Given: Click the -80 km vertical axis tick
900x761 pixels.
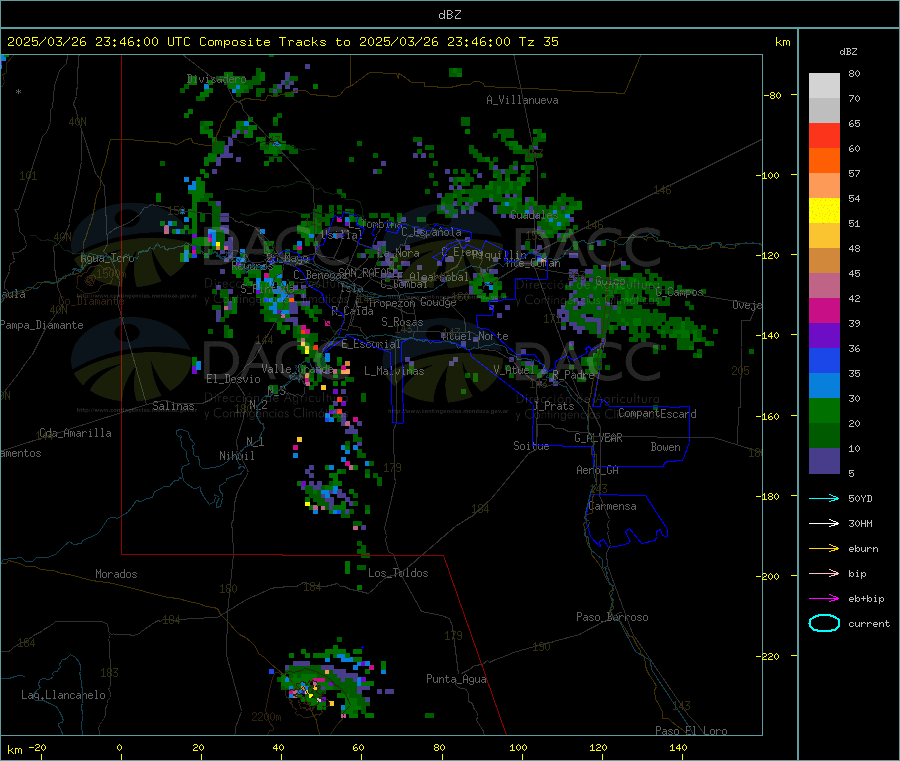Looking at the screenshot, I should point(772,95).
